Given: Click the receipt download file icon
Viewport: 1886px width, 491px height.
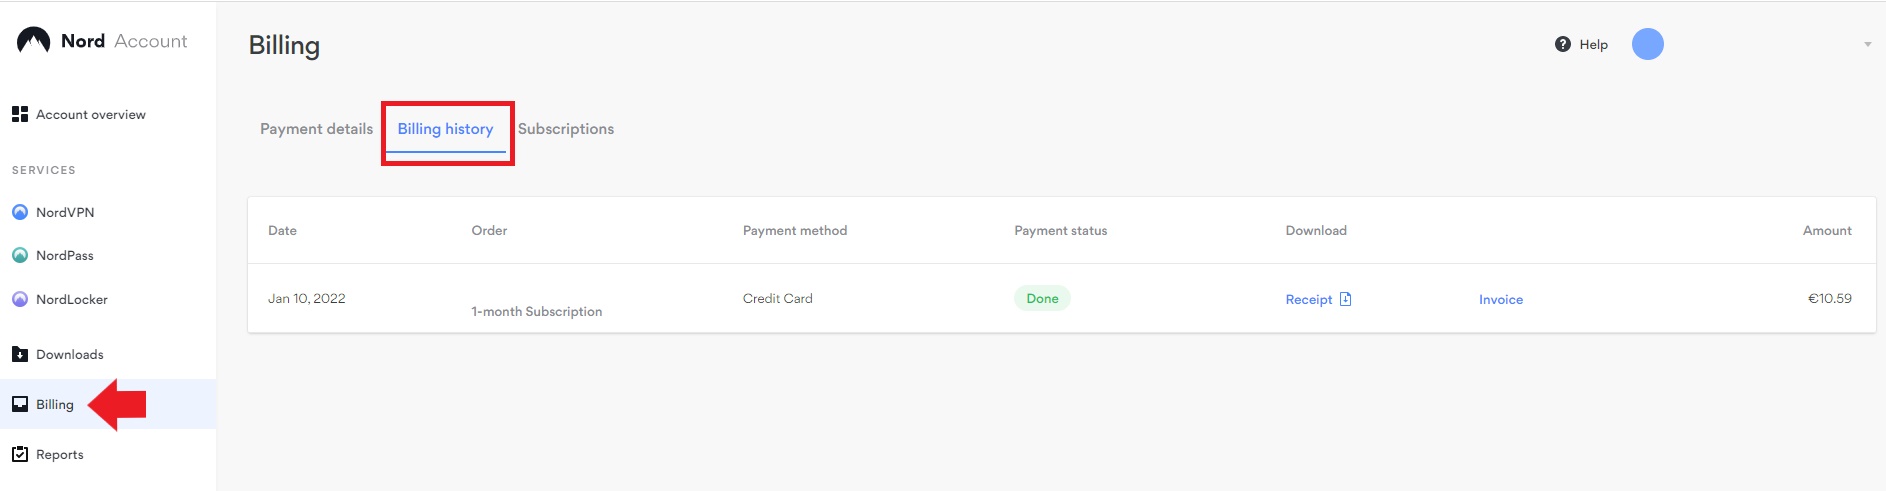Looking at the screenshot, I should (1345, 299).
